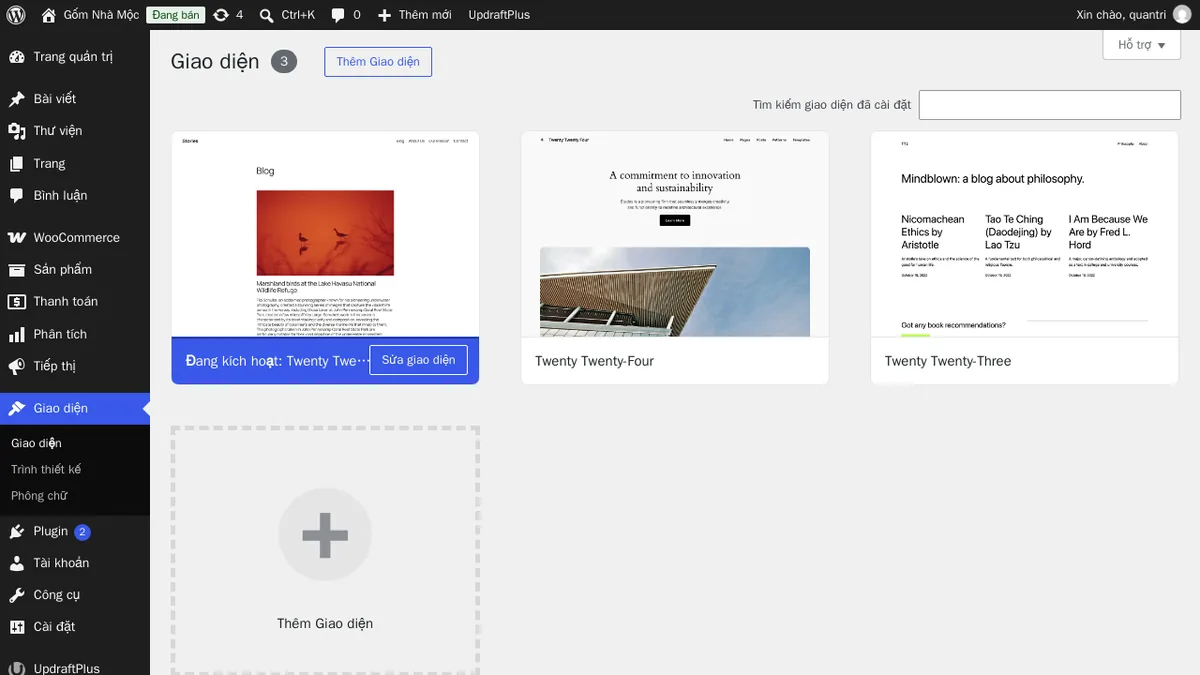Click the home icon beside Gốm Nhà Mộc
The image size is (1200, 675).
[x=49, y=15]
